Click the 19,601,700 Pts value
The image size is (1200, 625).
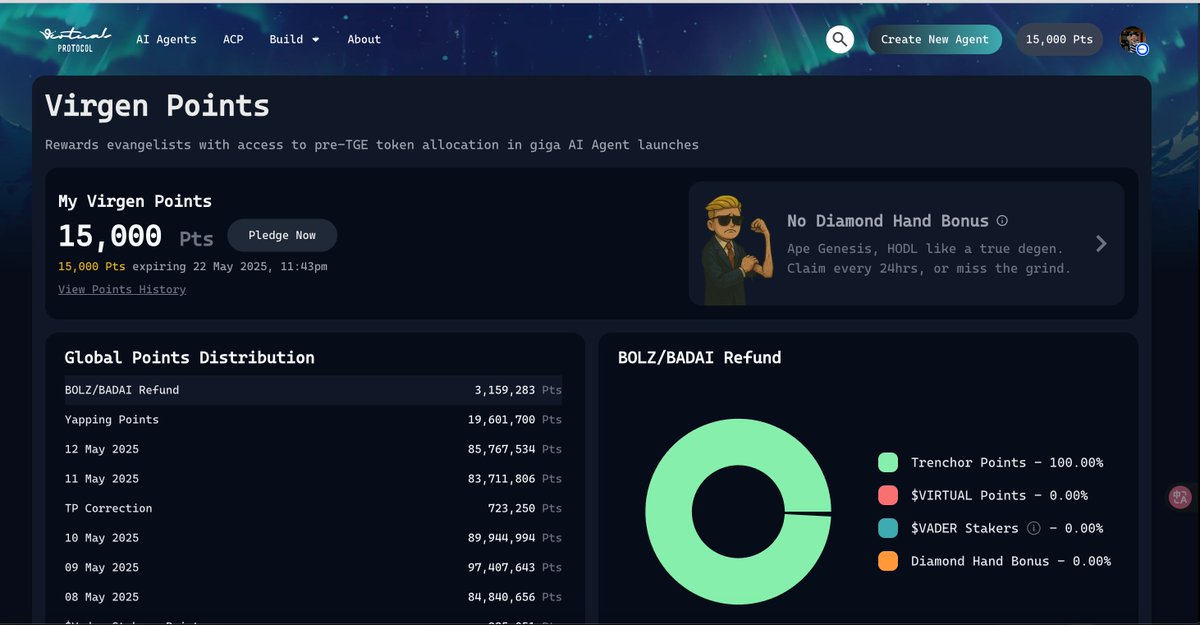(x=515, y=420)
